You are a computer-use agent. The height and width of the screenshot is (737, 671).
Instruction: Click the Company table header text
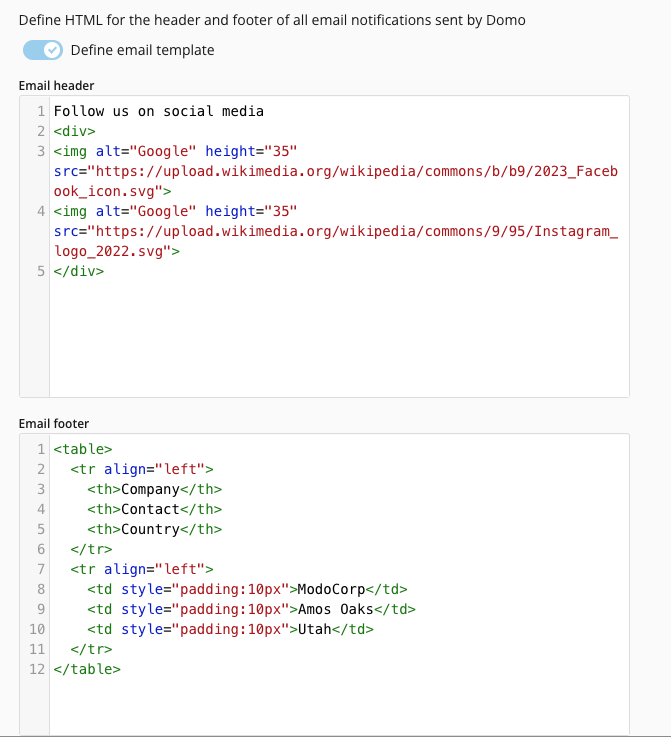[x=150, y=489]
